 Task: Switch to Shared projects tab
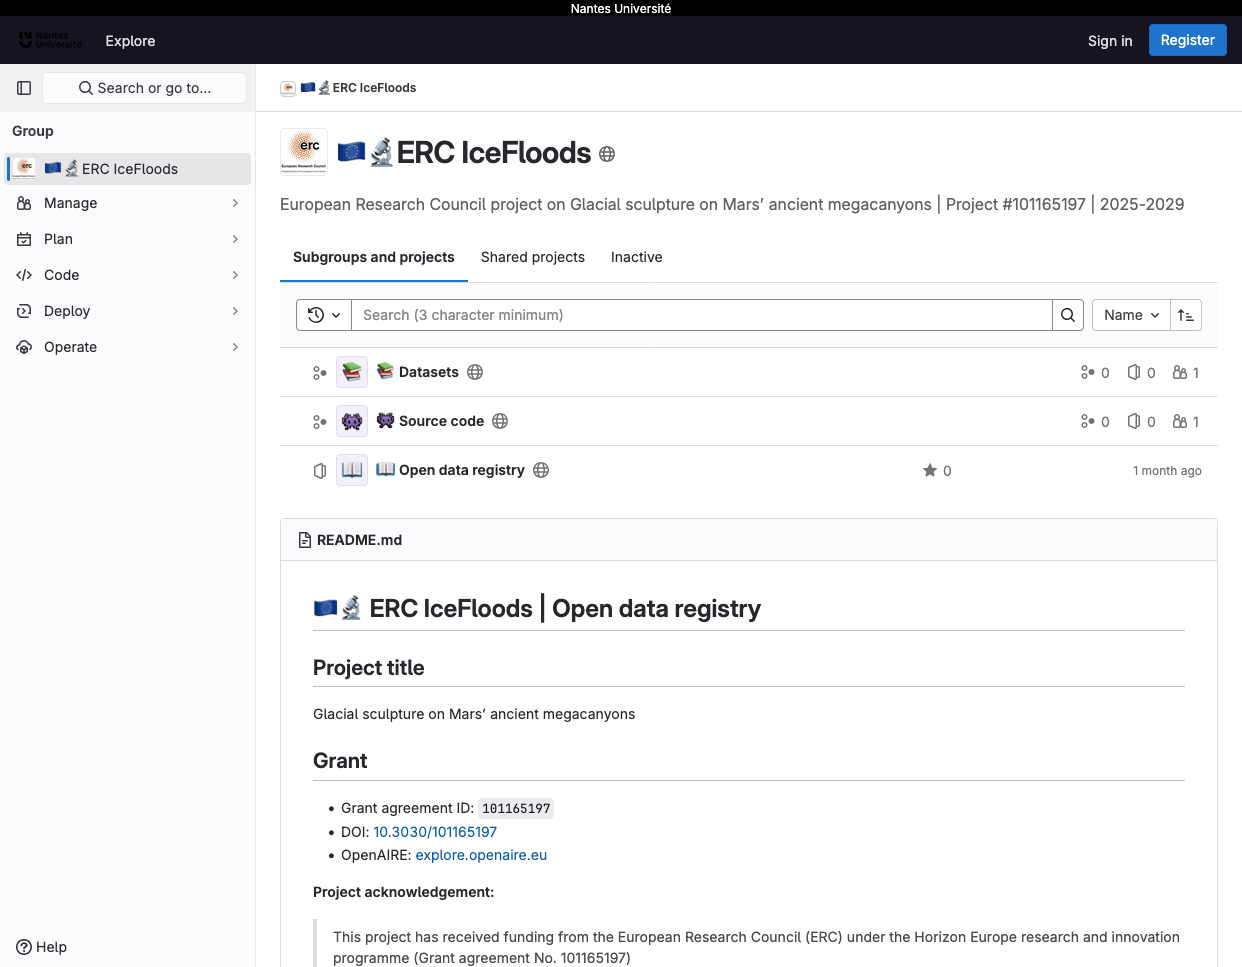tap(533, 257)
